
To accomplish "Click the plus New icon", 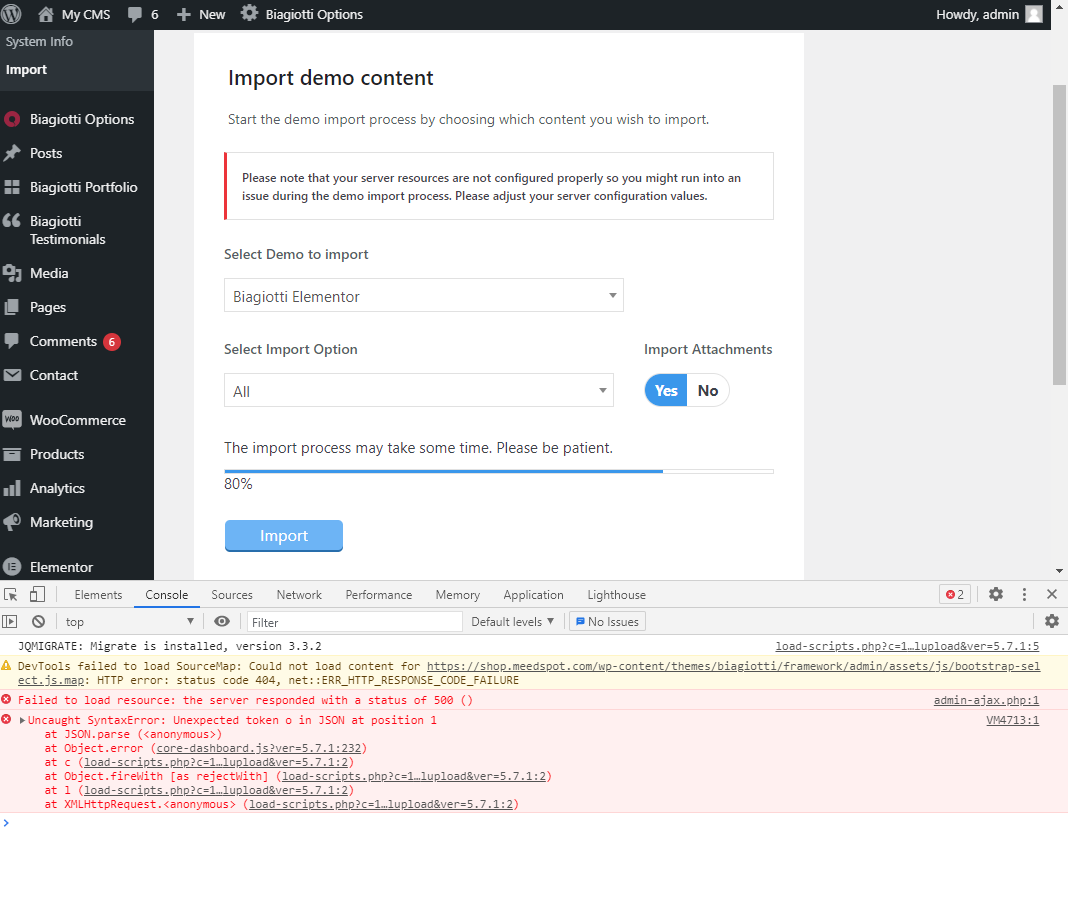I will 183,14.
